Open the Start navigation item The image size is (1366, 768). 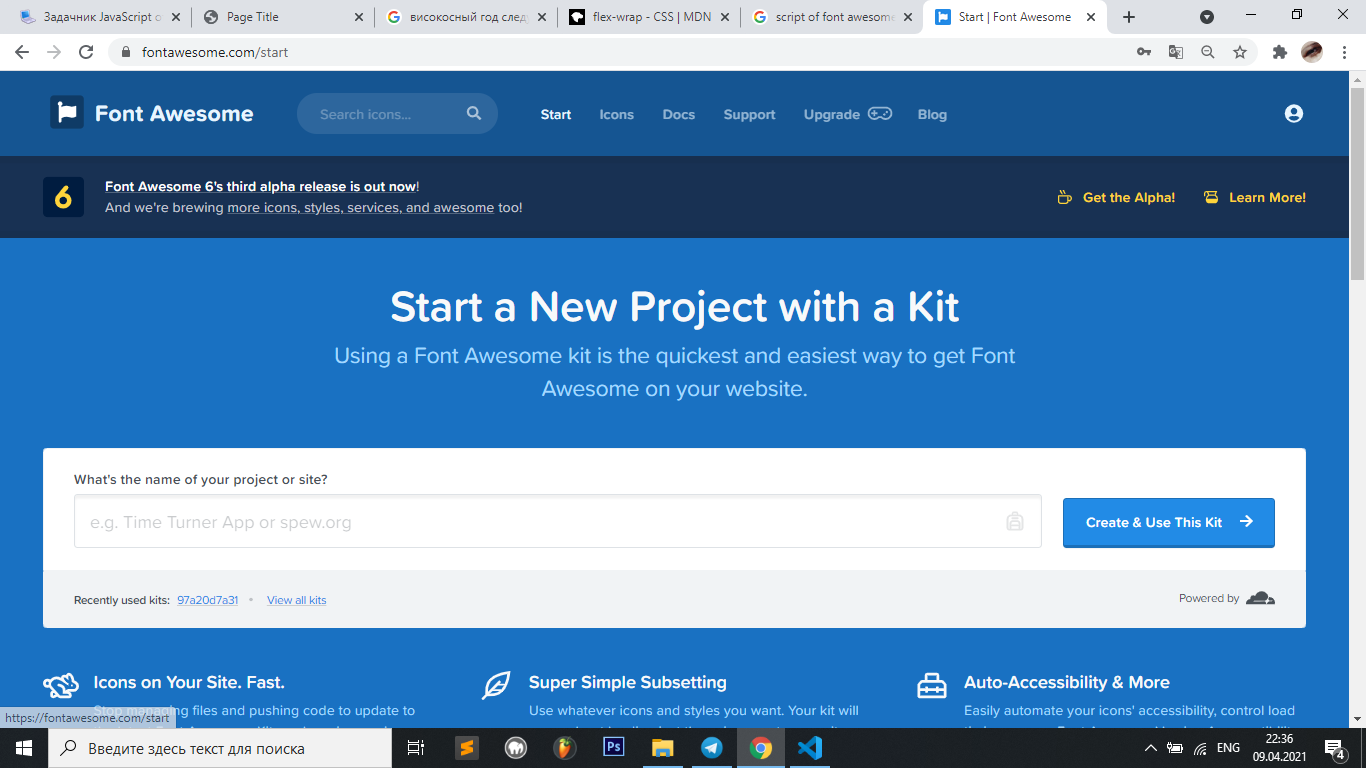coord(556,114)
